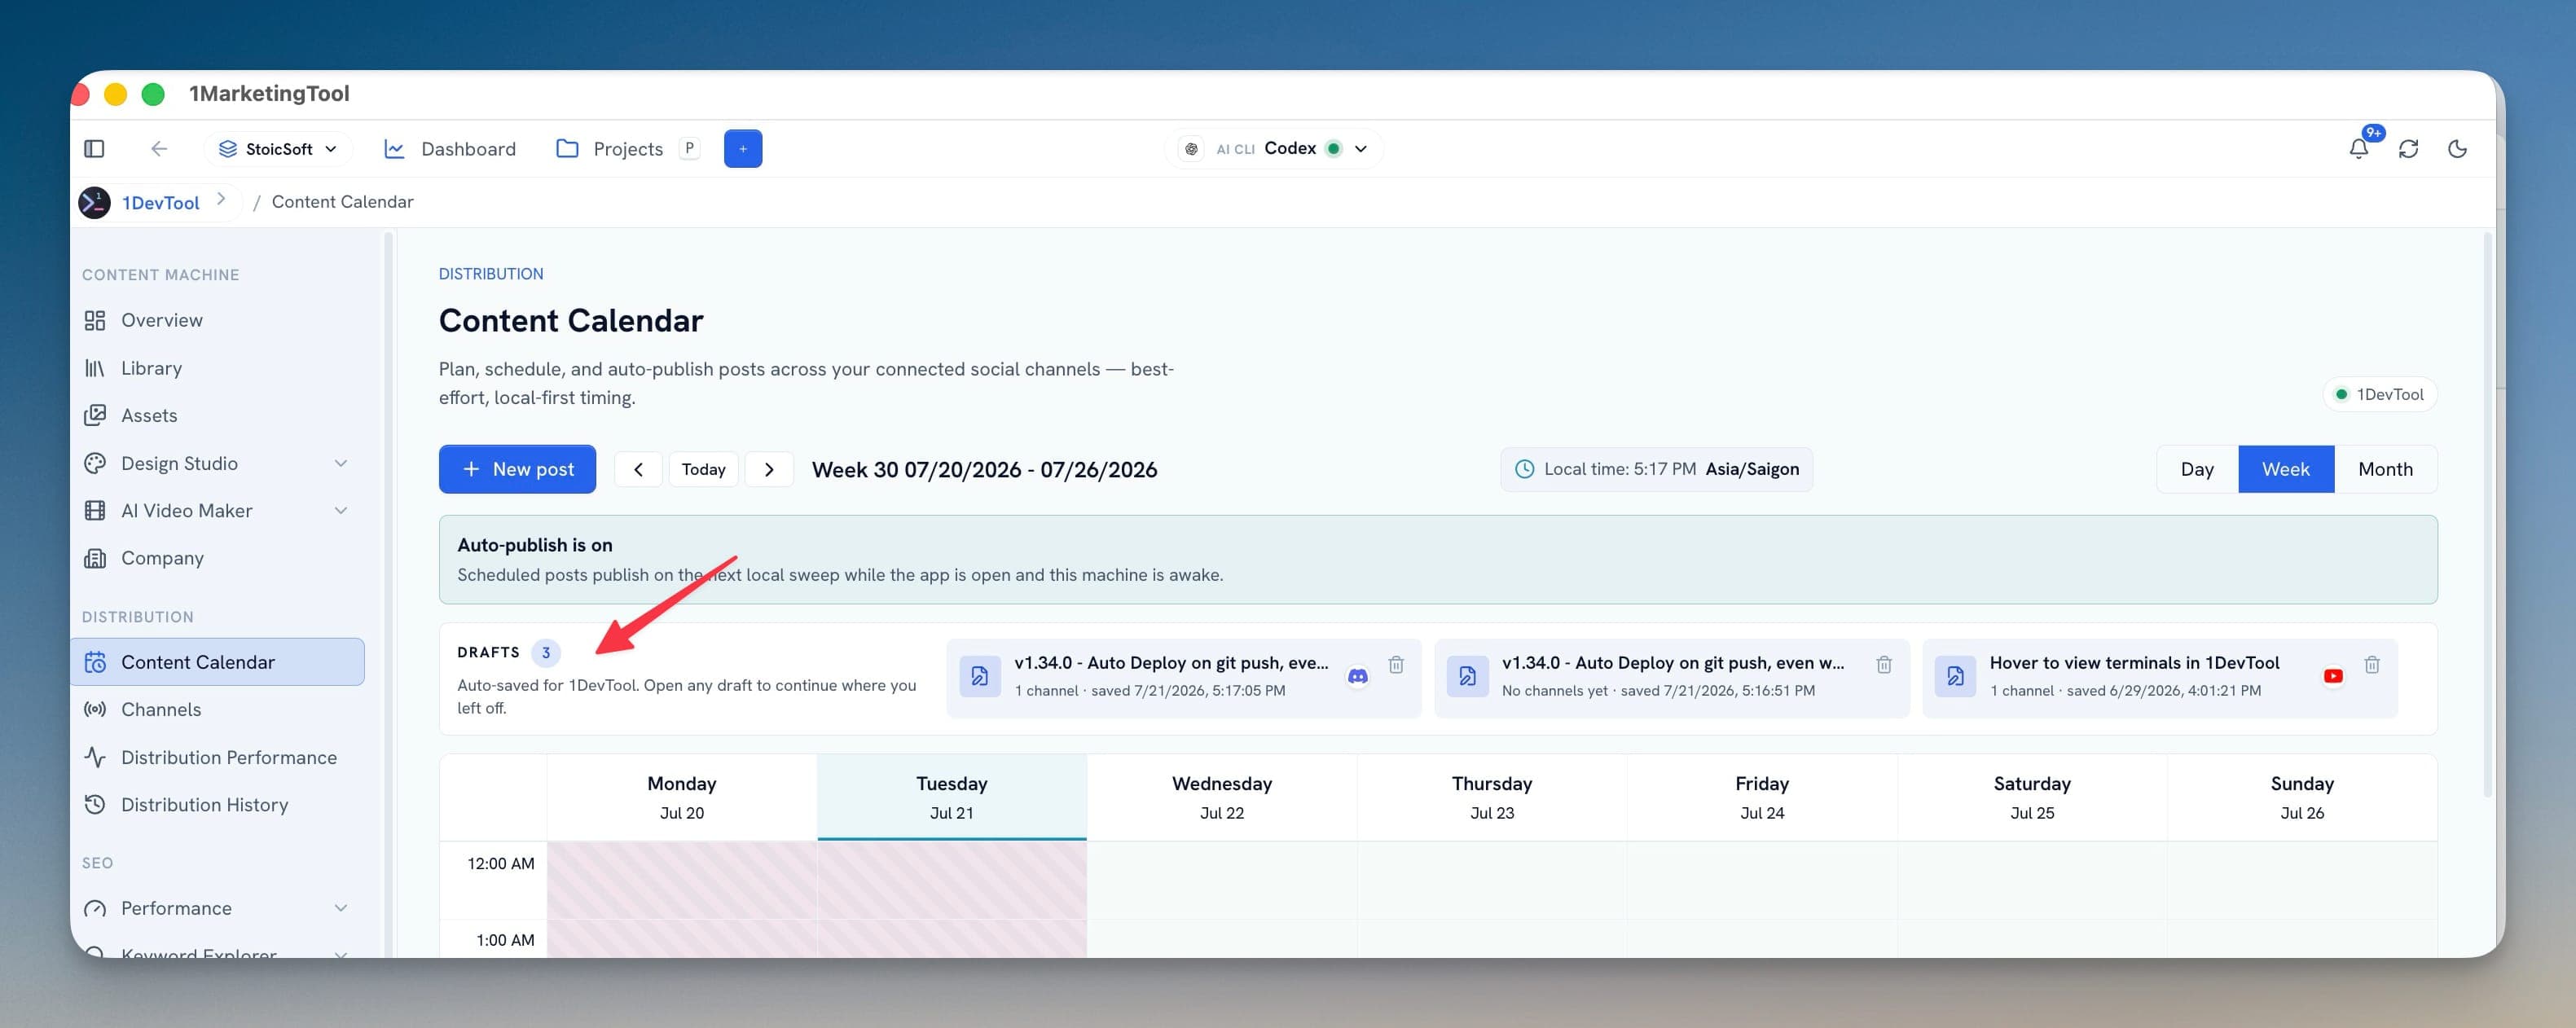Viewport: 2576px width, 1028px height.
Task: Open Overview in sidebar
Action: click(x=218, y=320)
